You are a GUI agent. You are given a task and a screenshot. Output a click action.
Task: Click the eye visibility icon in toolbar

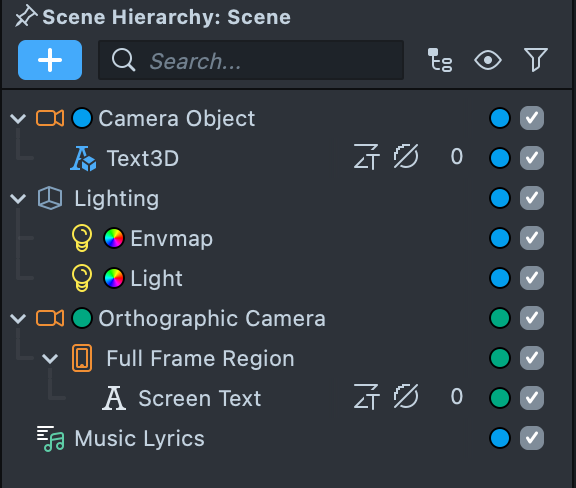coord(488,60)
